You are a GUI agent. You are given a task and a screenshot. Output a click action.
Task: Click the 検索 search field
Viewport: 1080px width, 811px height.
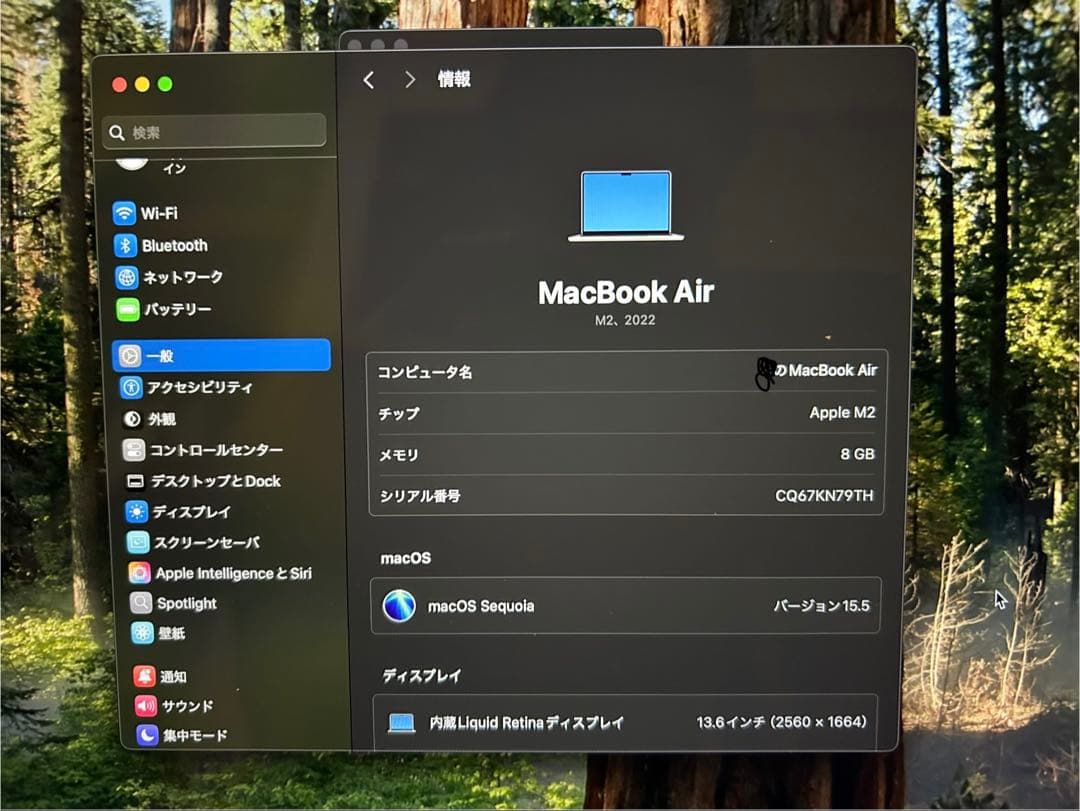click(213, 131)
